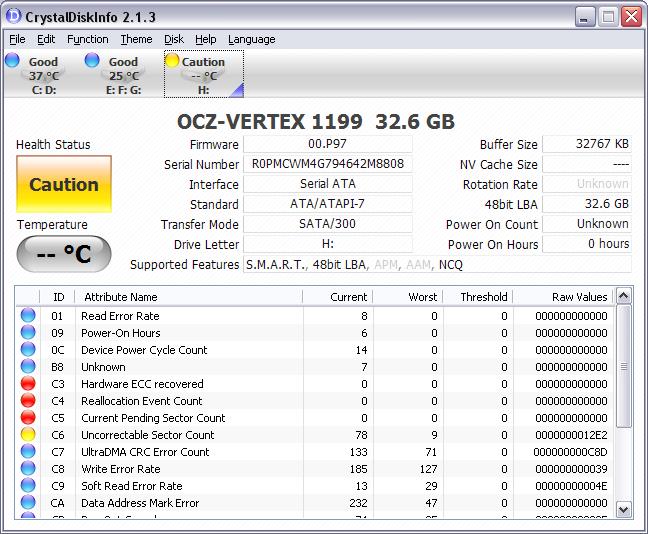Screen dimensions: 648x534
Task: Close the CrystalDiskInfo window
Action: [x=631, y=17]
